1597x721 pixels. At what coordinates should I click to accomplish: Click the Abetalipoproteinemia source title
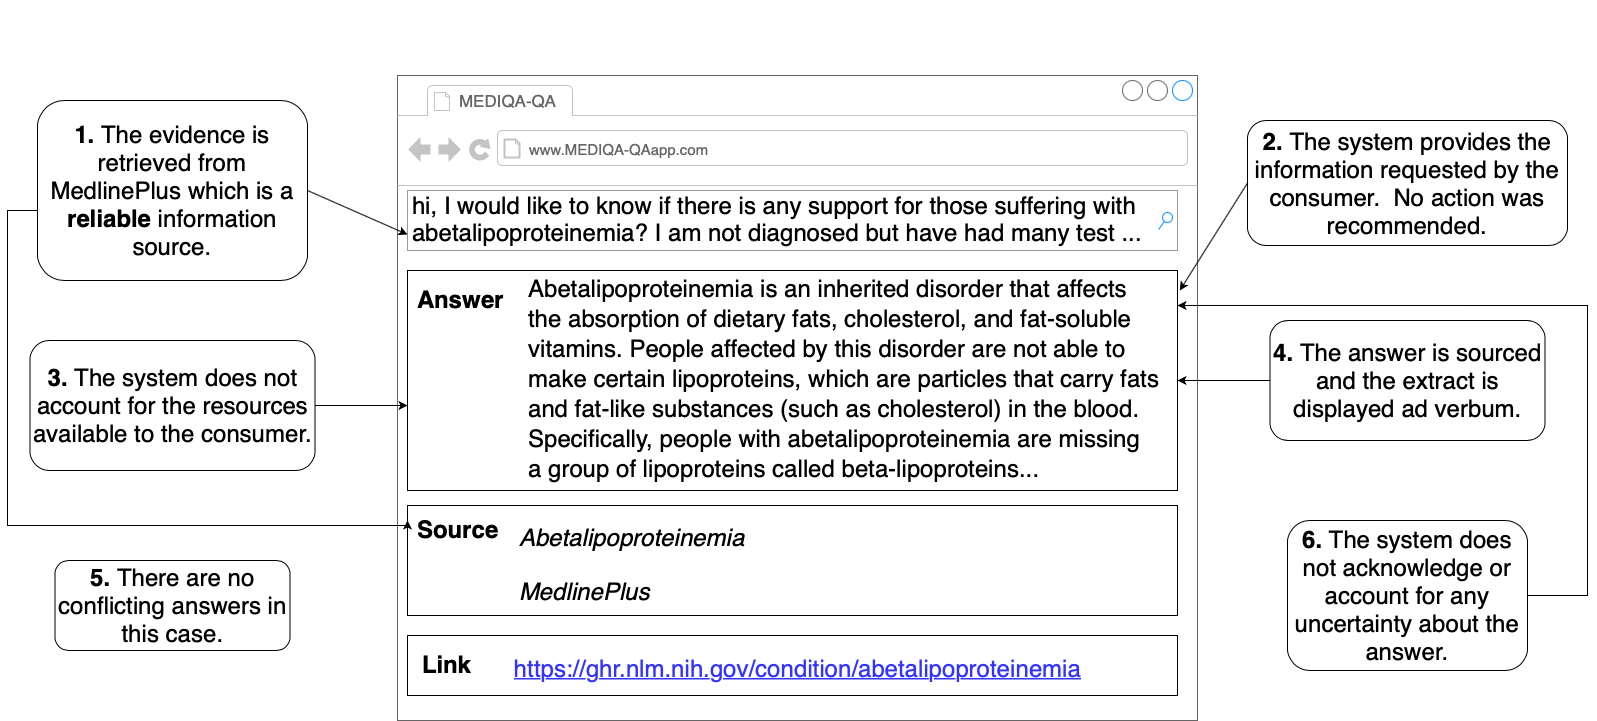coord(632,538)
